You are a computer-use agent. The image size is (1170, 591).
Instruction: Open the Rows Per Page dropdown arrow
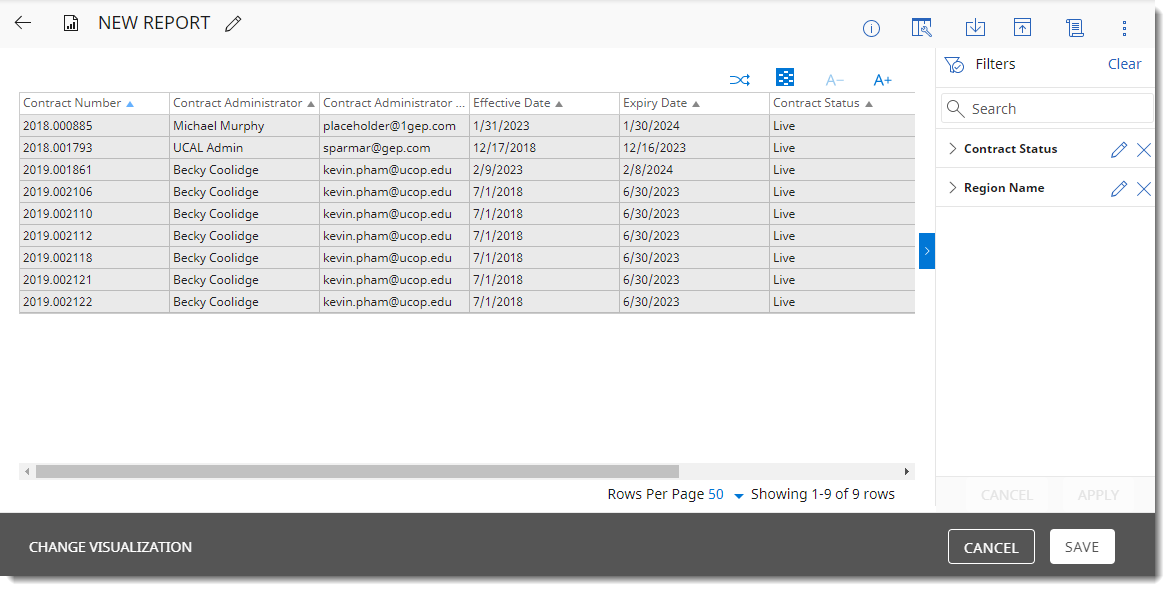pos(739,495)
